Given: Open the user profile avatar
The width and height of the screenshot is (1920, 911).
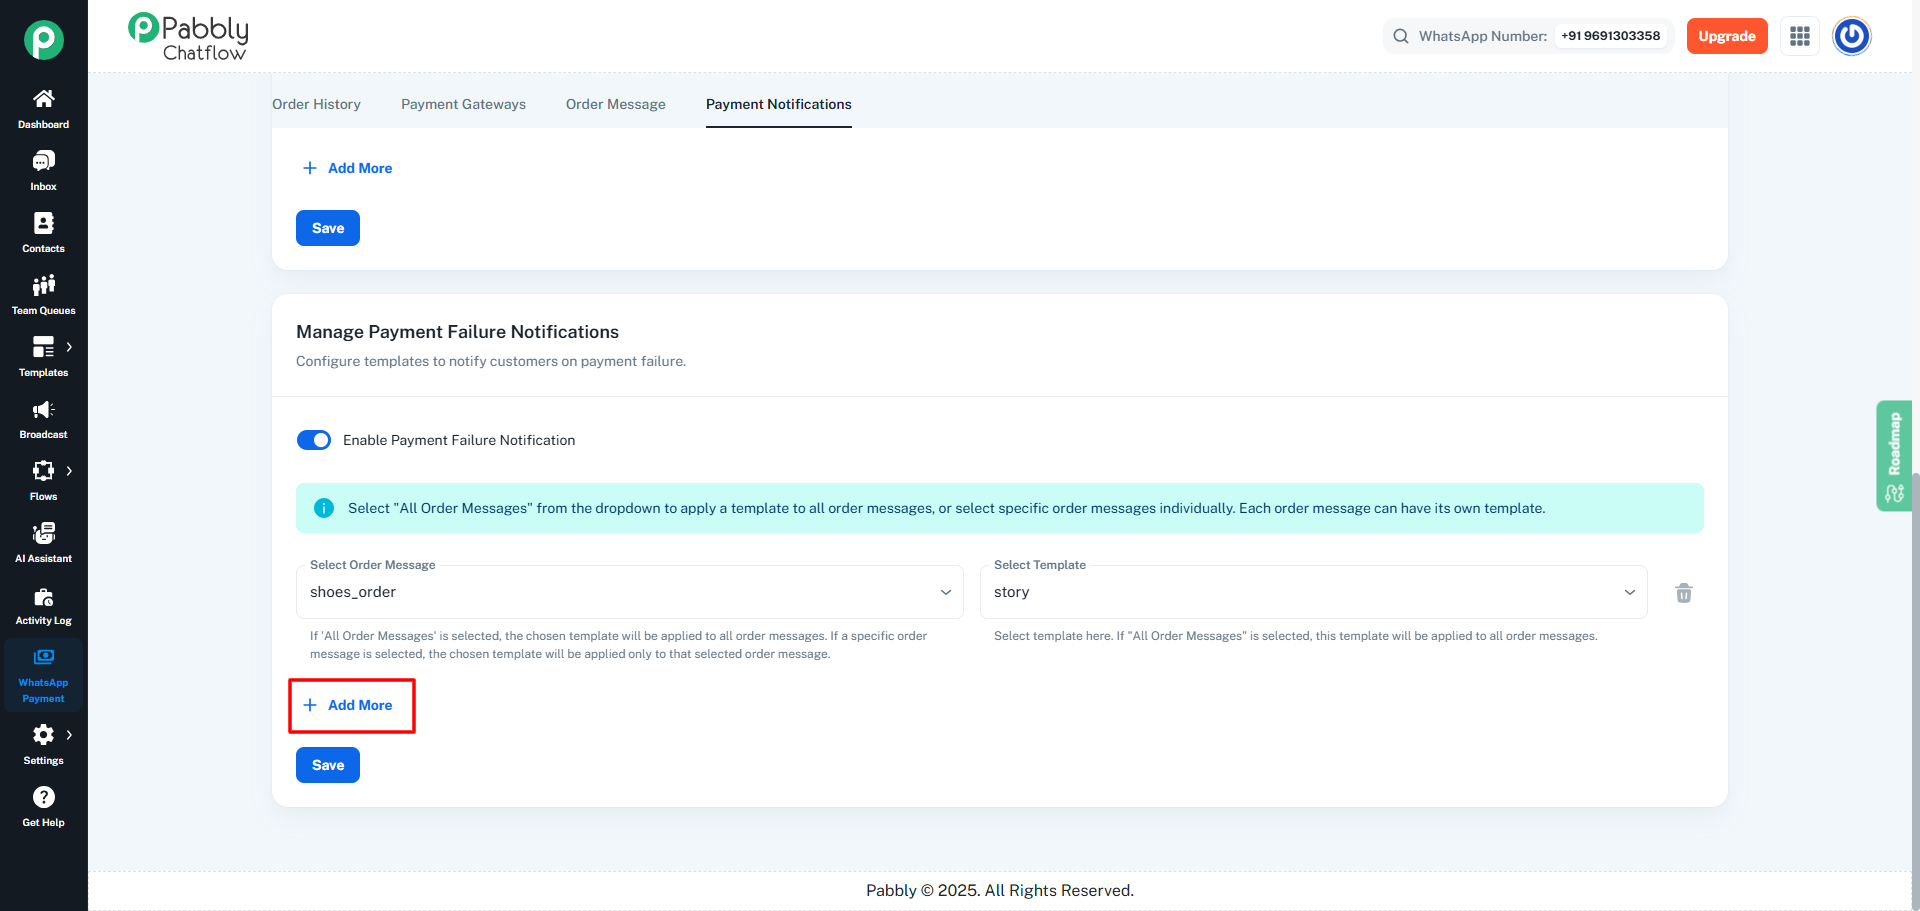Looking at the screenshot, I should click(x=1852, y=36).
